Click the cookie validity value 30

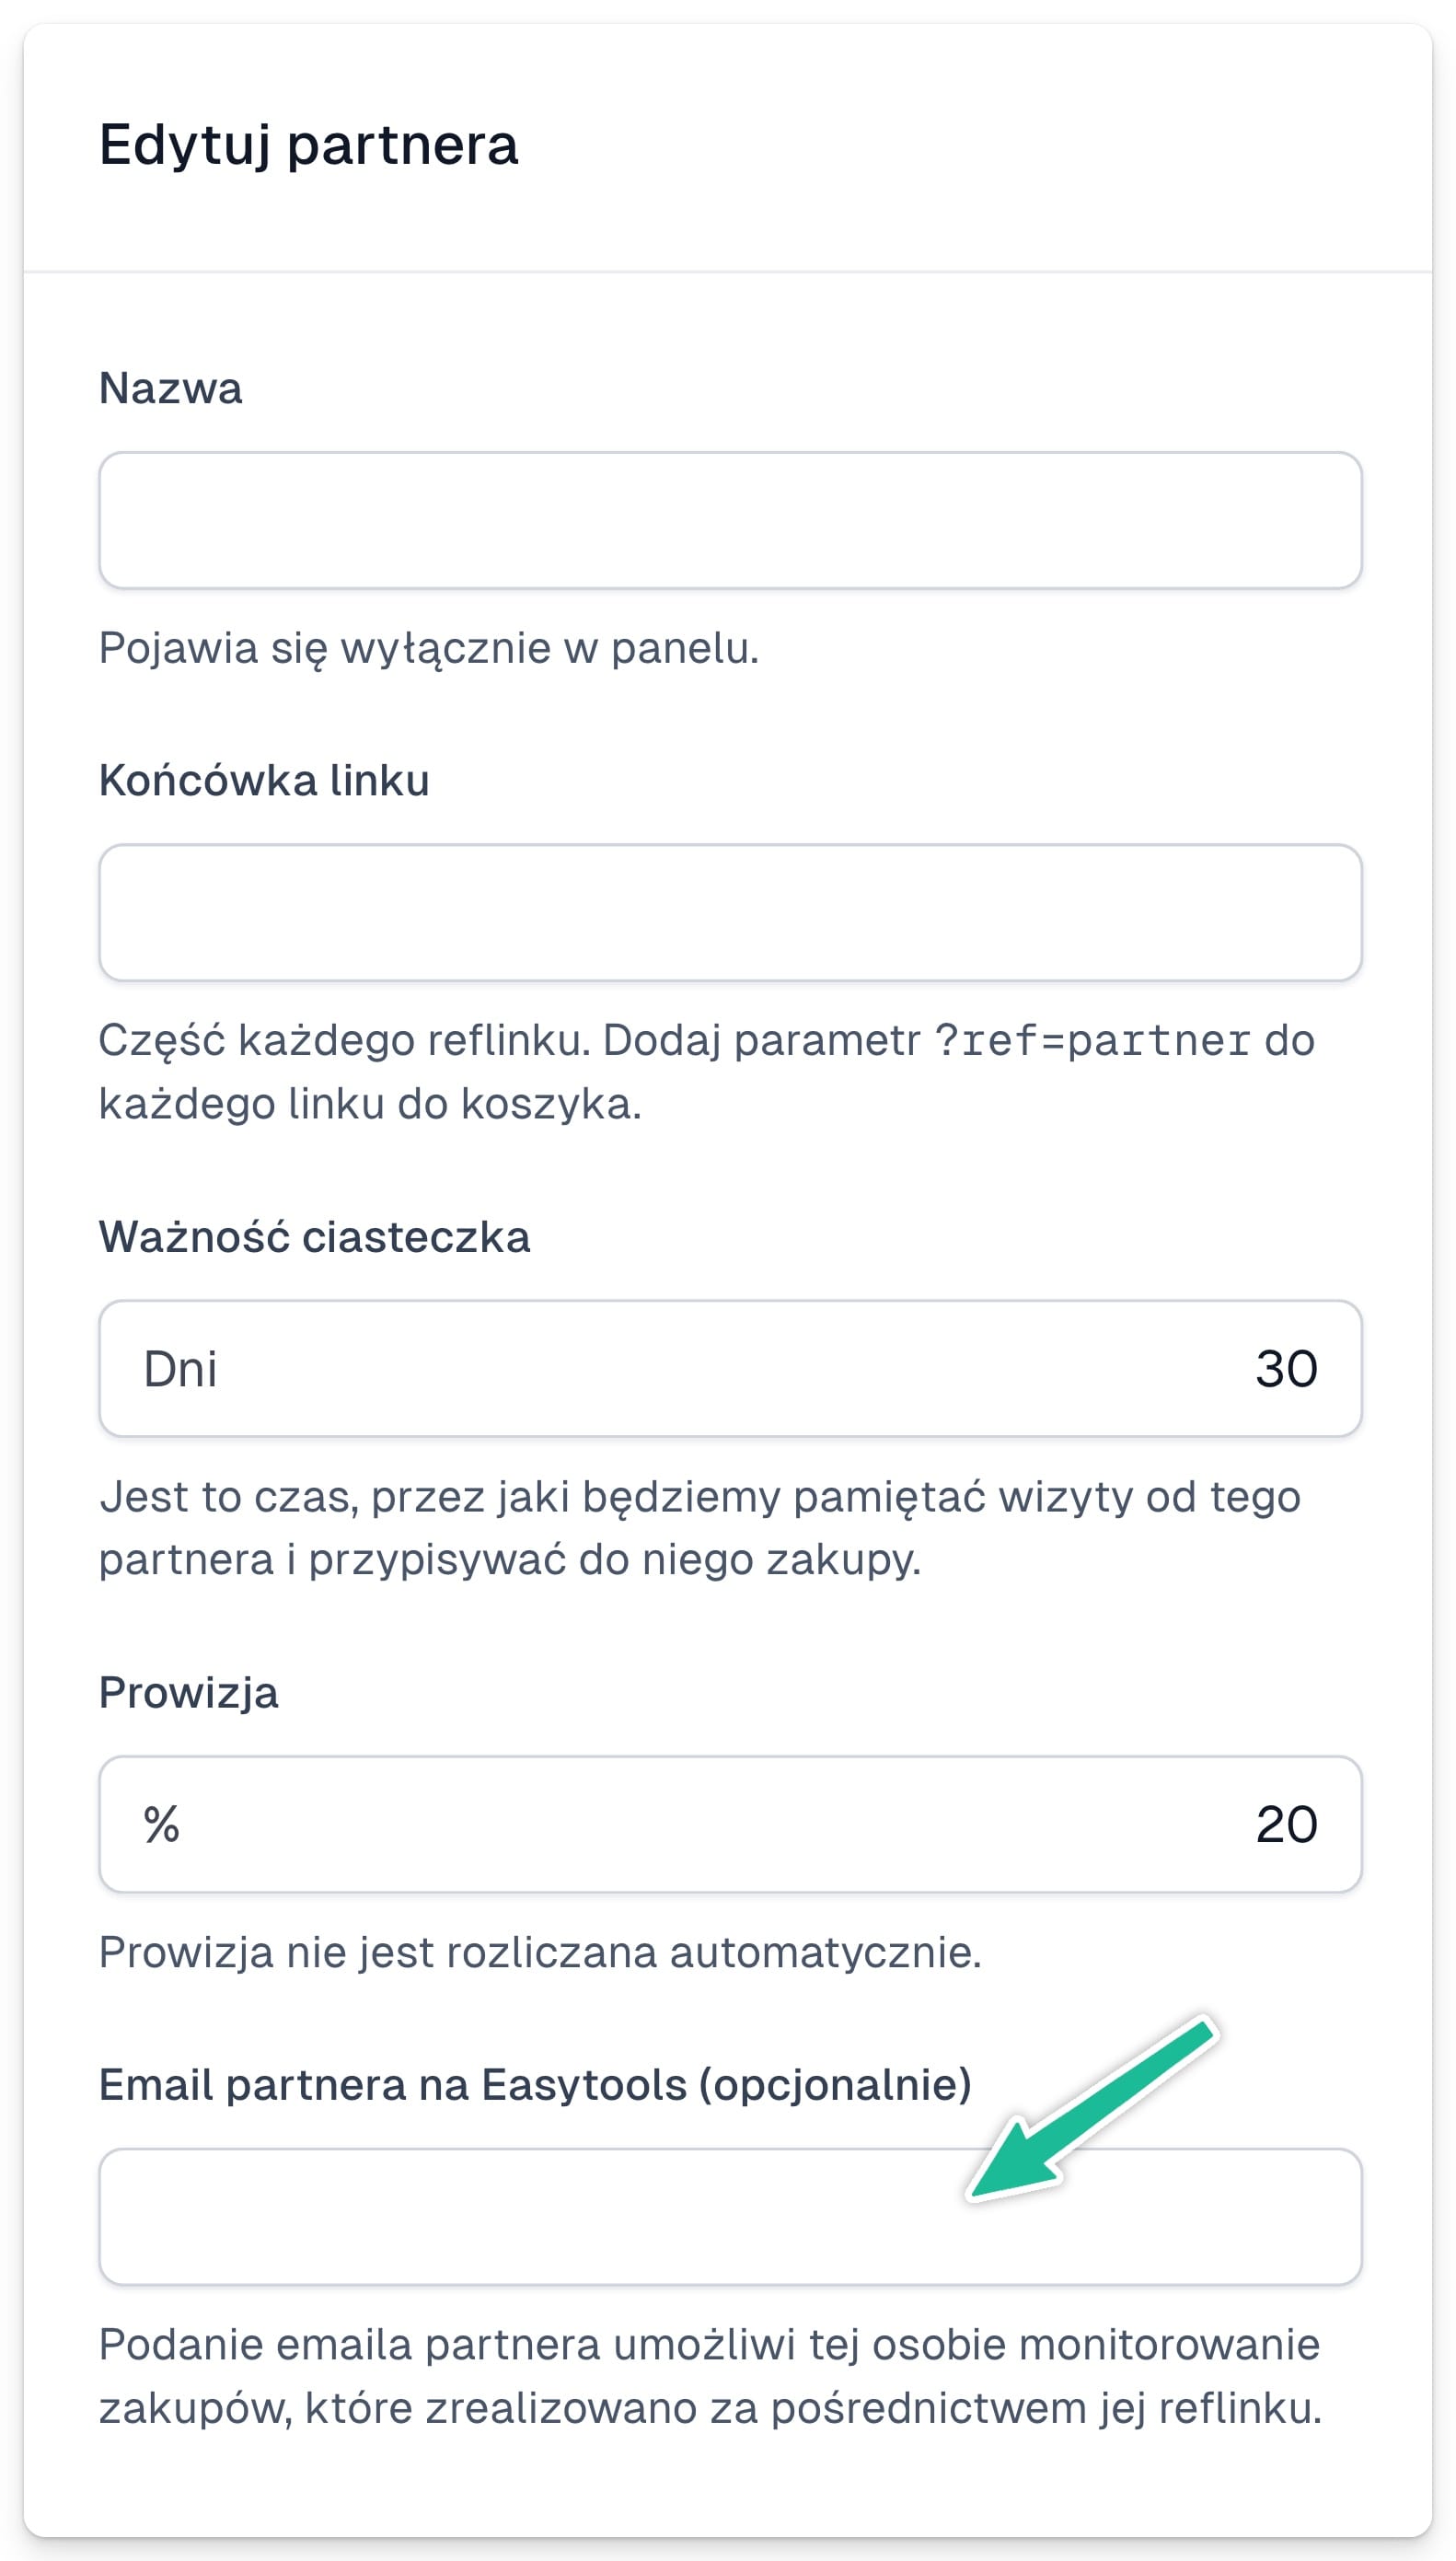point(1286,1368)
